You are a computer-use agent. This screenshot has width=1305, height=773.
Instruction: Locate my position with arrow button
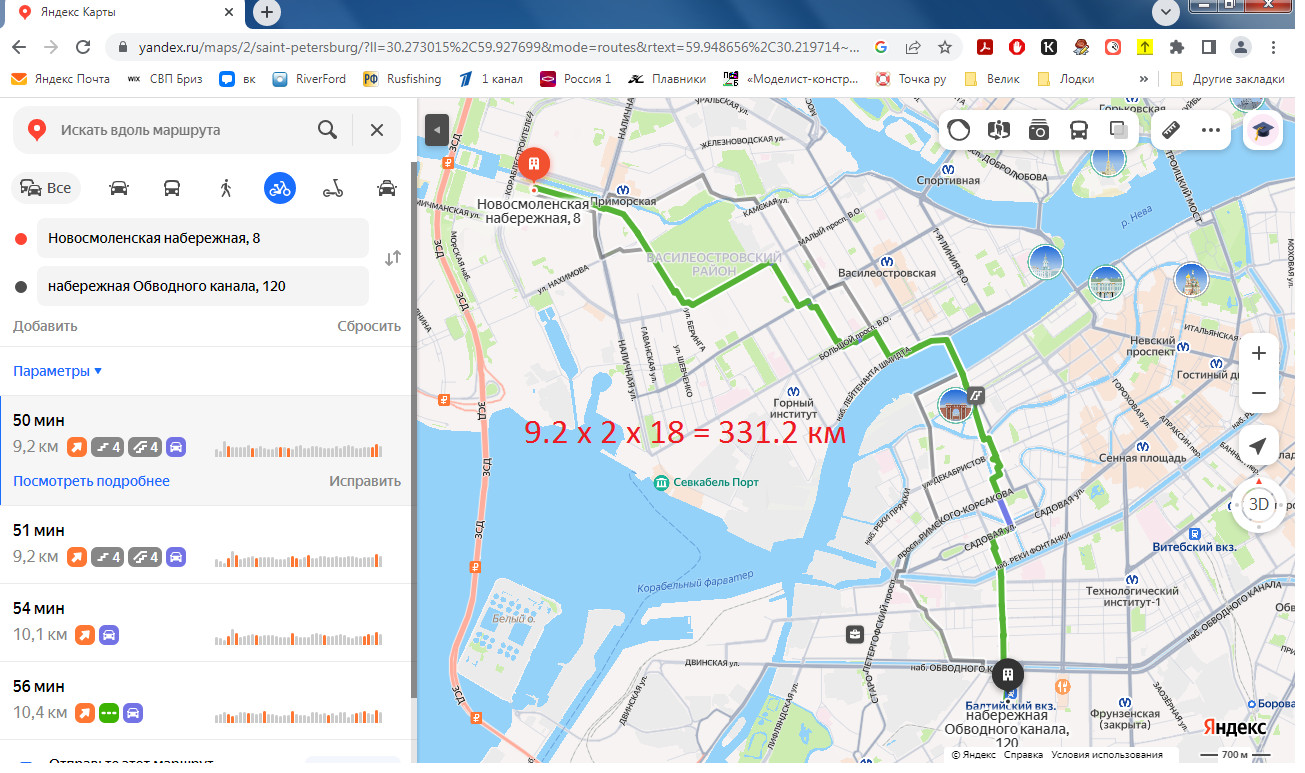click(1259, 446)
